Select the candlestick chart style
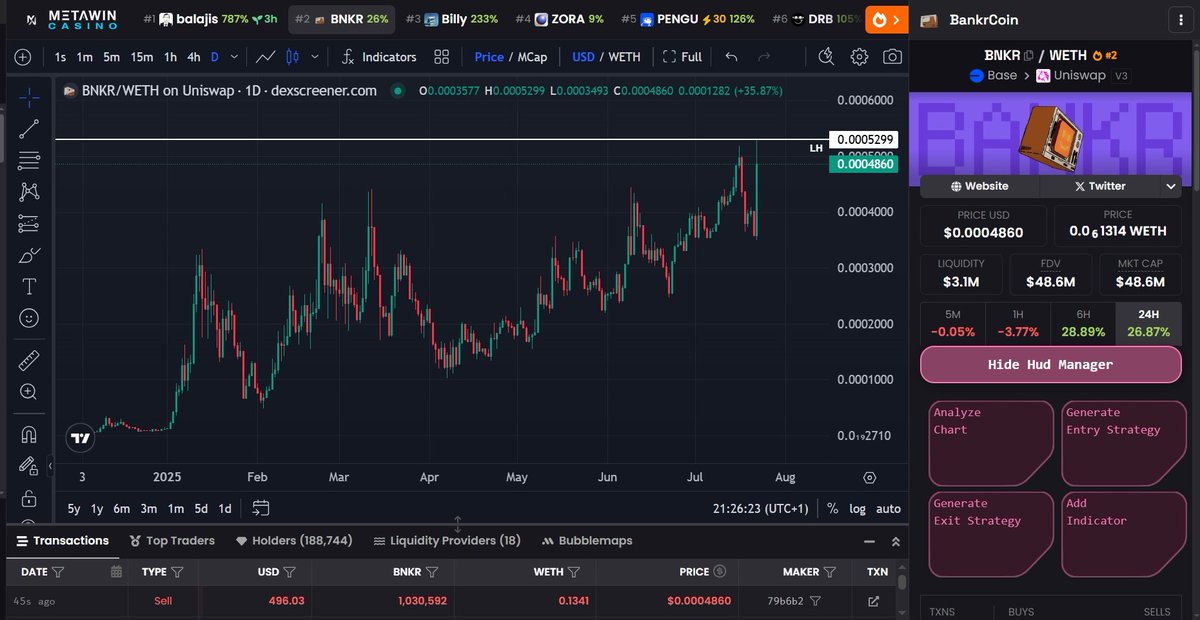This screenshot has height=620, width=1200. [294, 57]
